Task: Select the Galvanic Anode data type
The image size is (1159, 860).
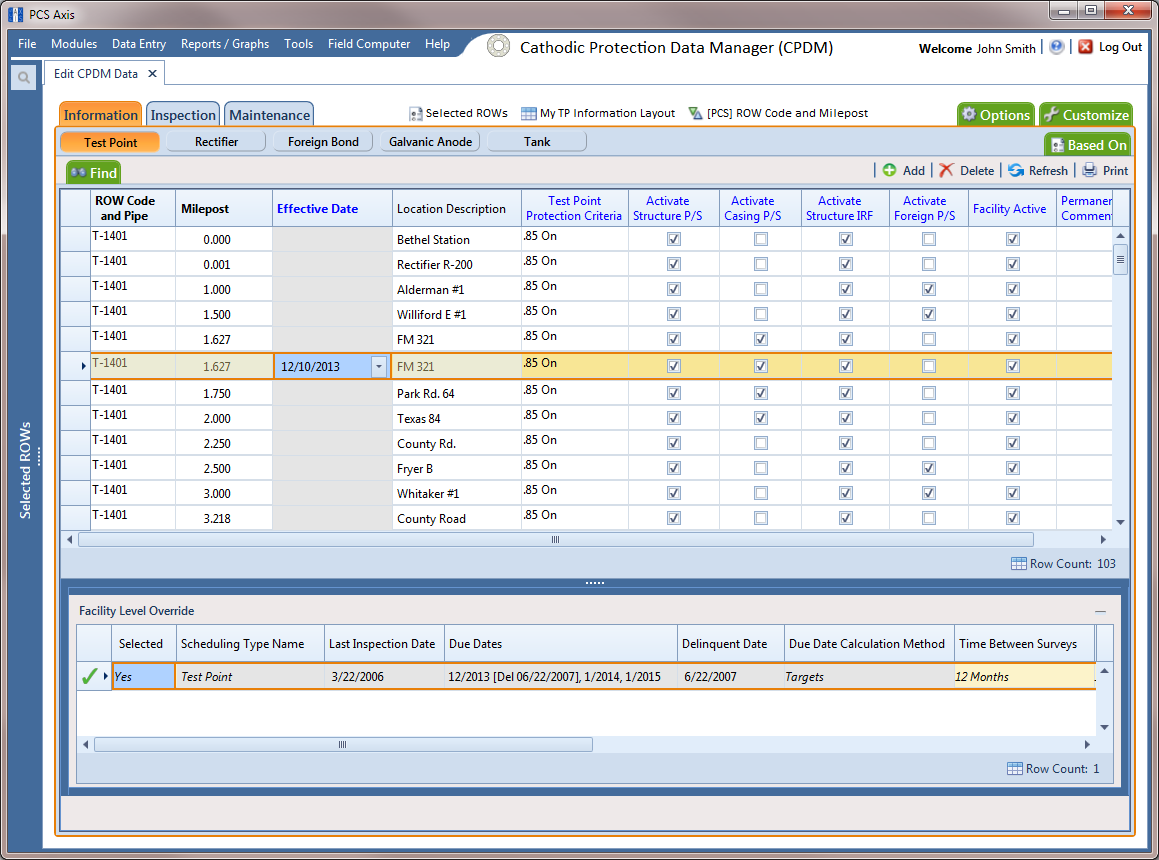Action: coord(430,142)
